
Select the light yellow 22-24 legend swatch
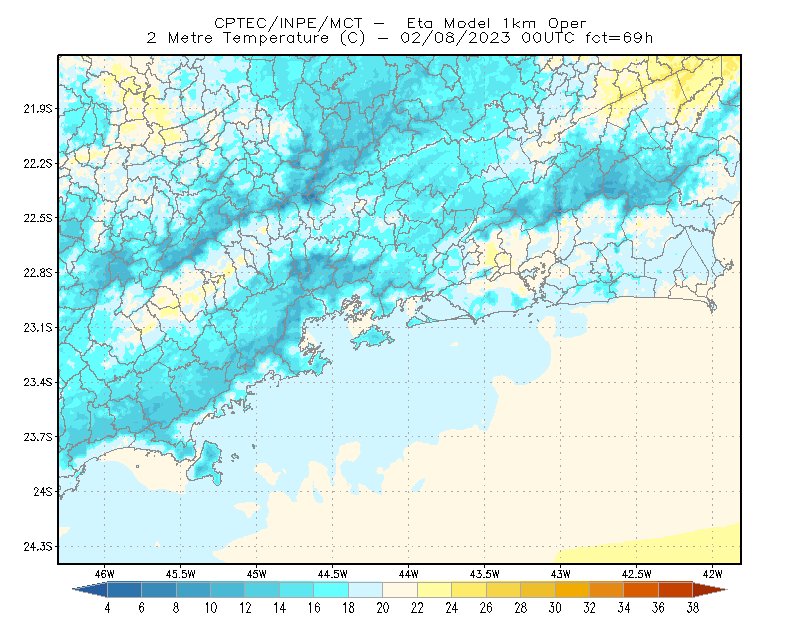click(x=434, y=589)
